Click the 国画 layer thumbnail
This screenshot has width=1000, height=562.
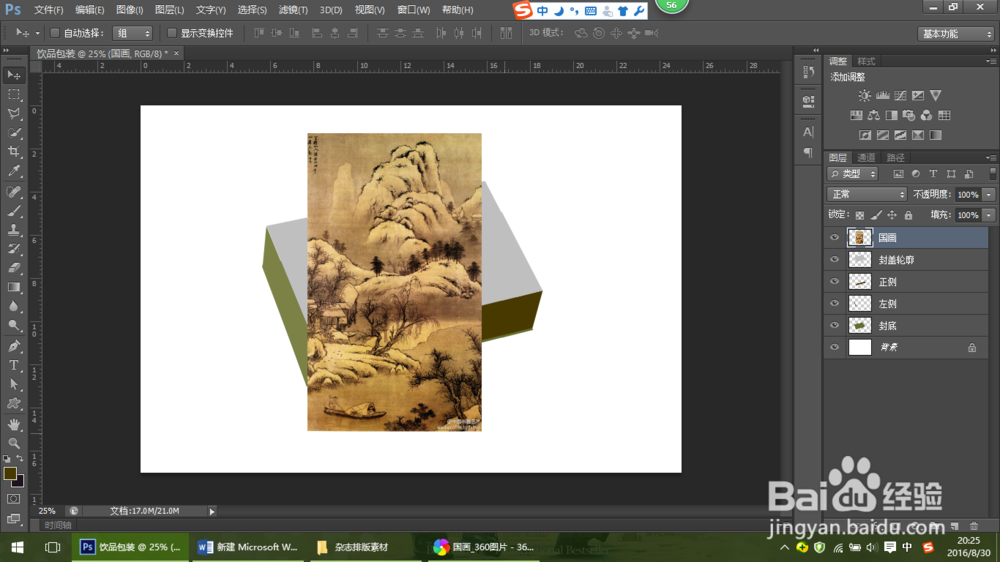click(x=860, y=237)
